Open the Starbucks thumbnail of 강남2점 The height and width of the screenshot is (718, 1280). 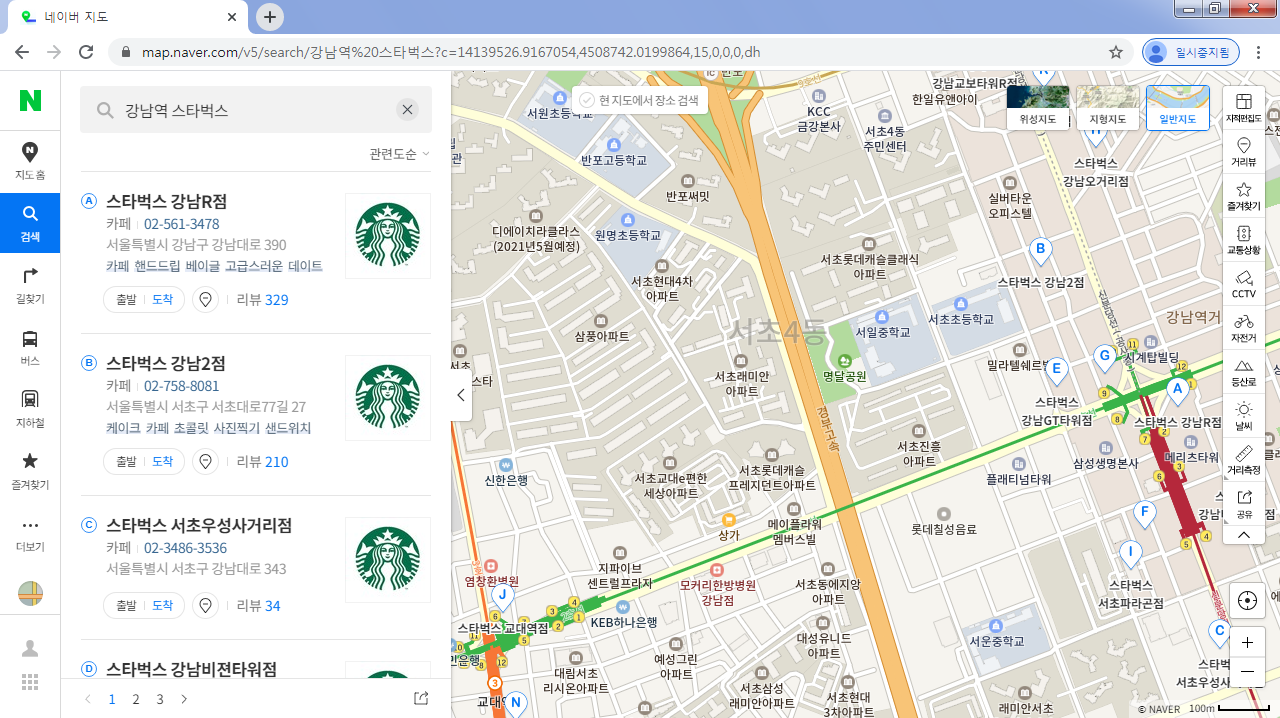pyautogui.click(x=388, y=398)
